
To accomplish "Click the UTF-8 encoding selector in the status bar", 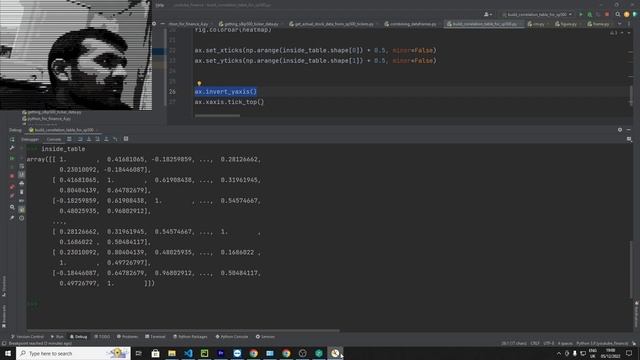I will [549, 344].
